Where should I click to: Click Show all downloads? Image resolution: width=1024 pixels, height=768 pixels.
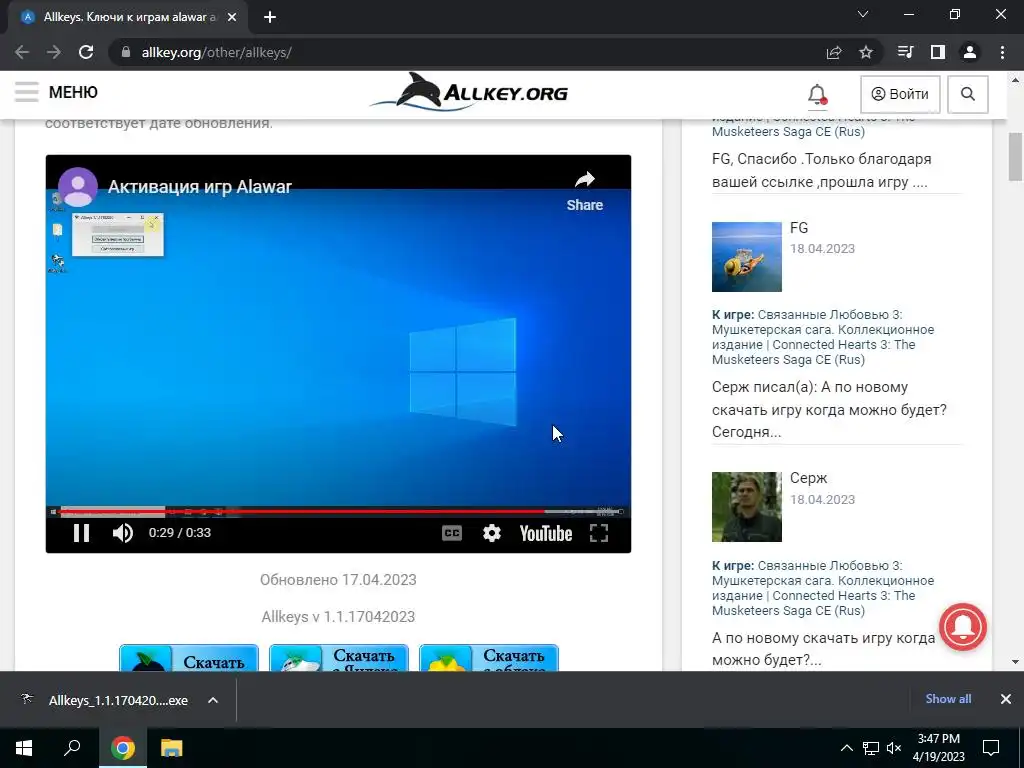(948, 699)
